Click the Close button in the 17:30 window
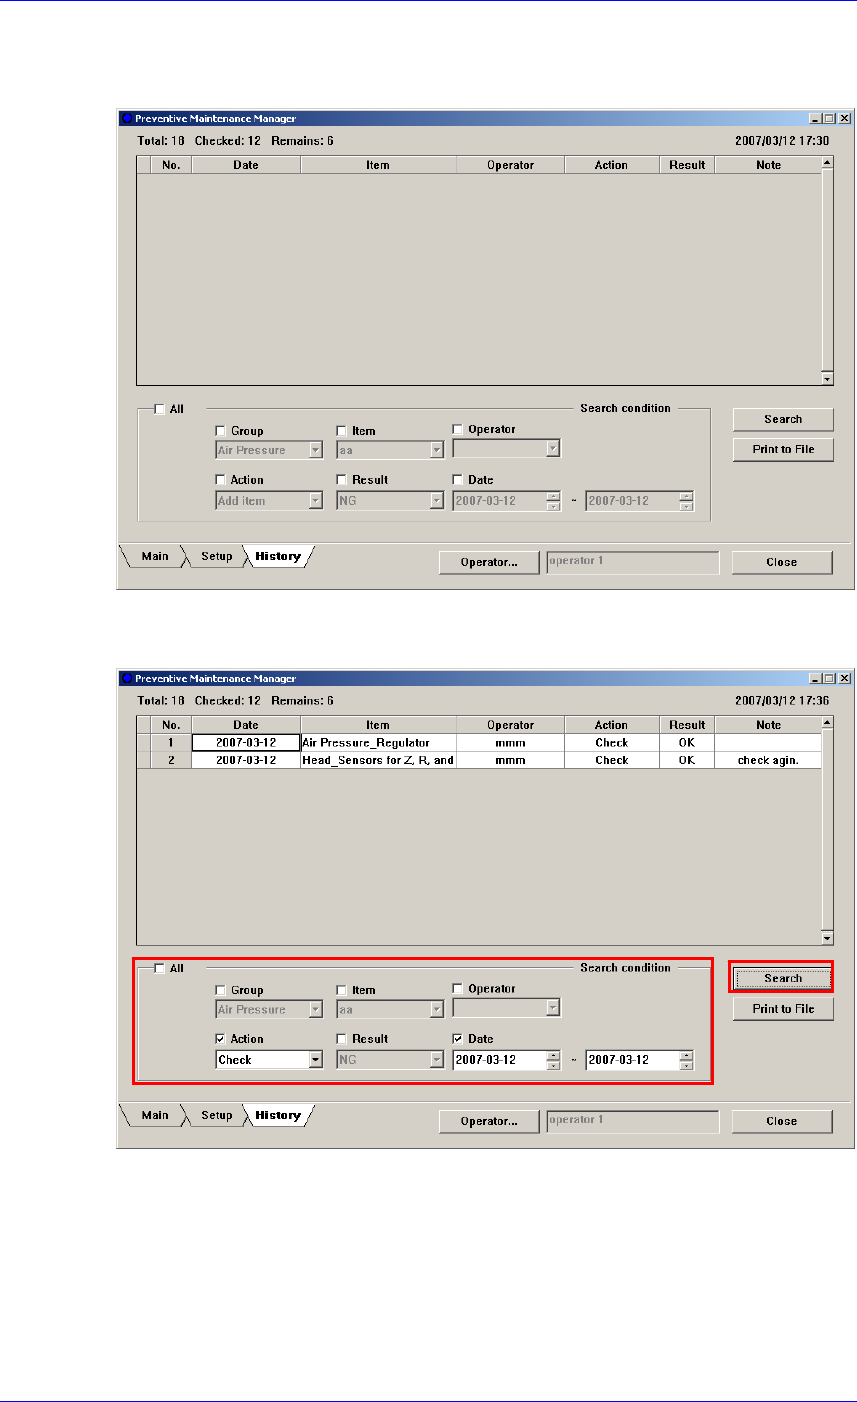 782,562
